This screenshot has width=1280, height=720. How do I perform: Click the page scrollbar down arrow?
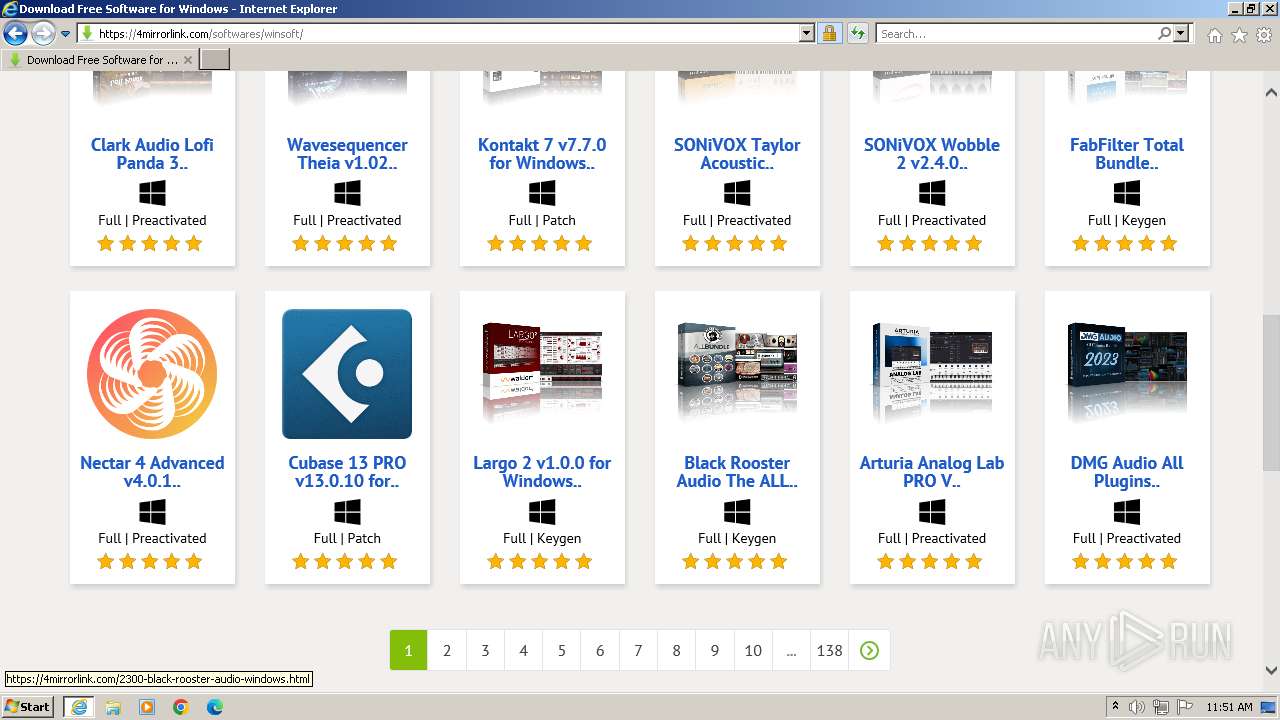[1271, 671]
